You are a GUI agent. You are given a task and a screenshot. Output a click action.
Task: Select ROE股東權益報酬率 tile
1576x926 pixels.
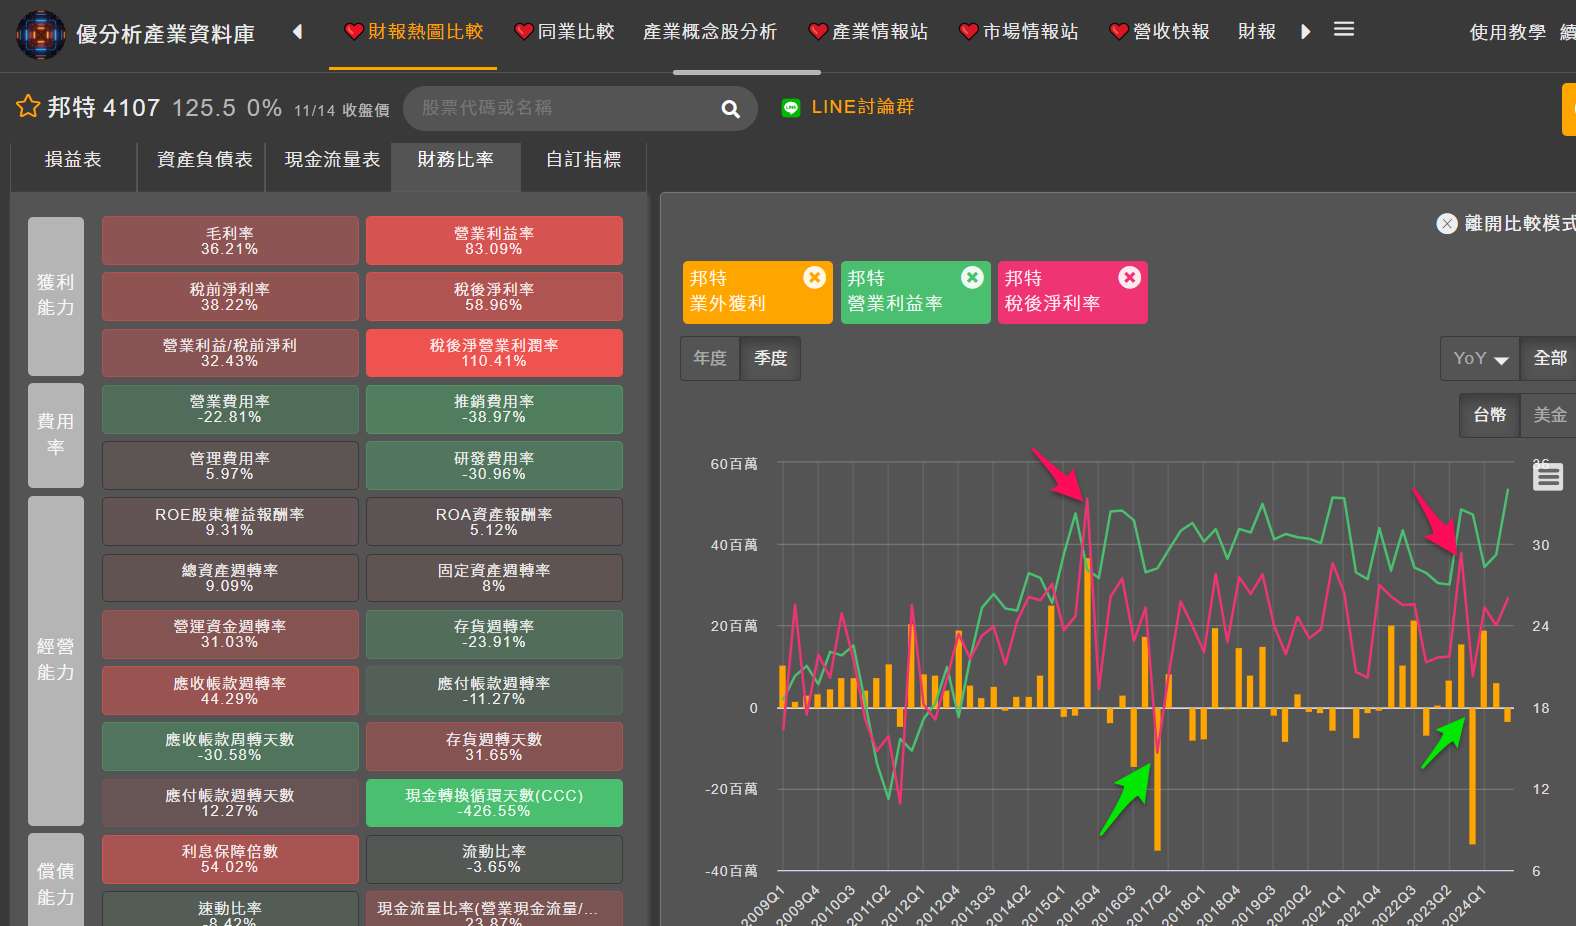[x=230, y=522]
